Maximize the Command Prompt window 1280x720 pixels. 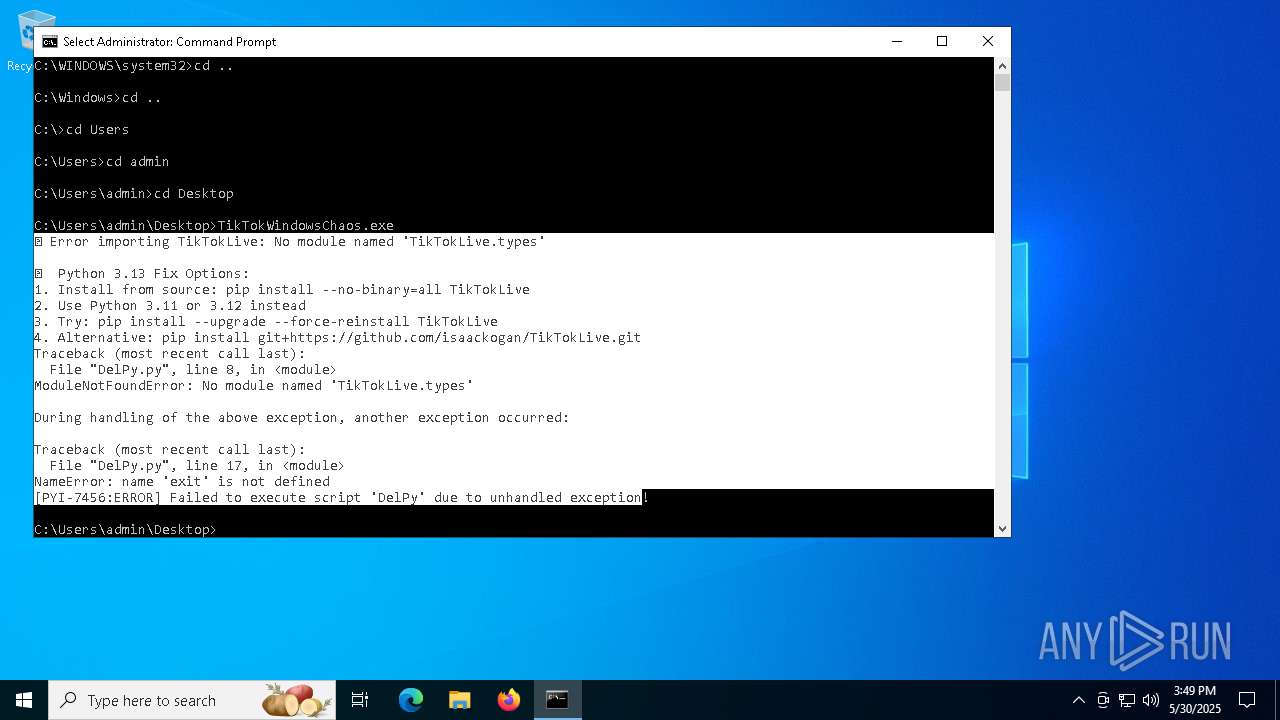(x=942, y=41)
